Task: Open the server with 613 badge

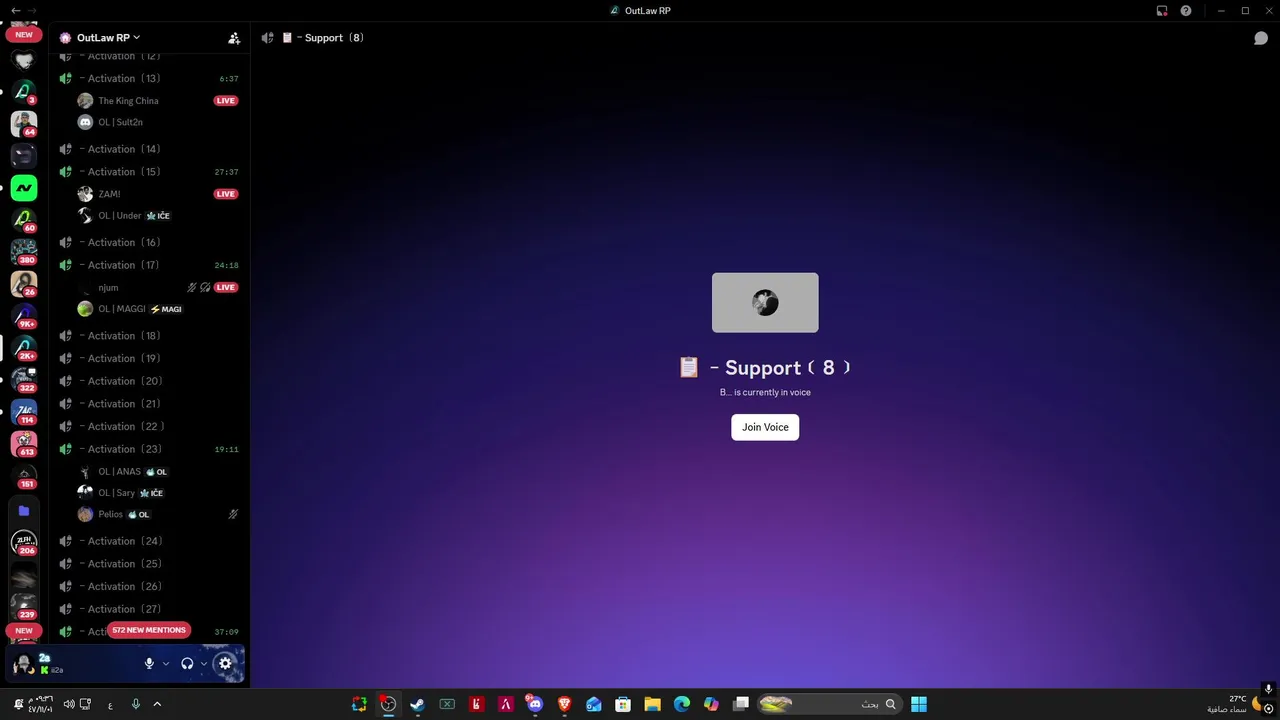Action: point(24,443)
